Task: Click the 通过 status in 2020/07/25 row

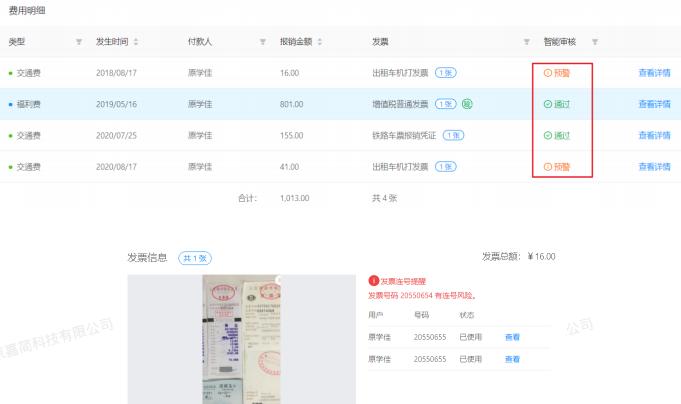Action: pos(557,136)
